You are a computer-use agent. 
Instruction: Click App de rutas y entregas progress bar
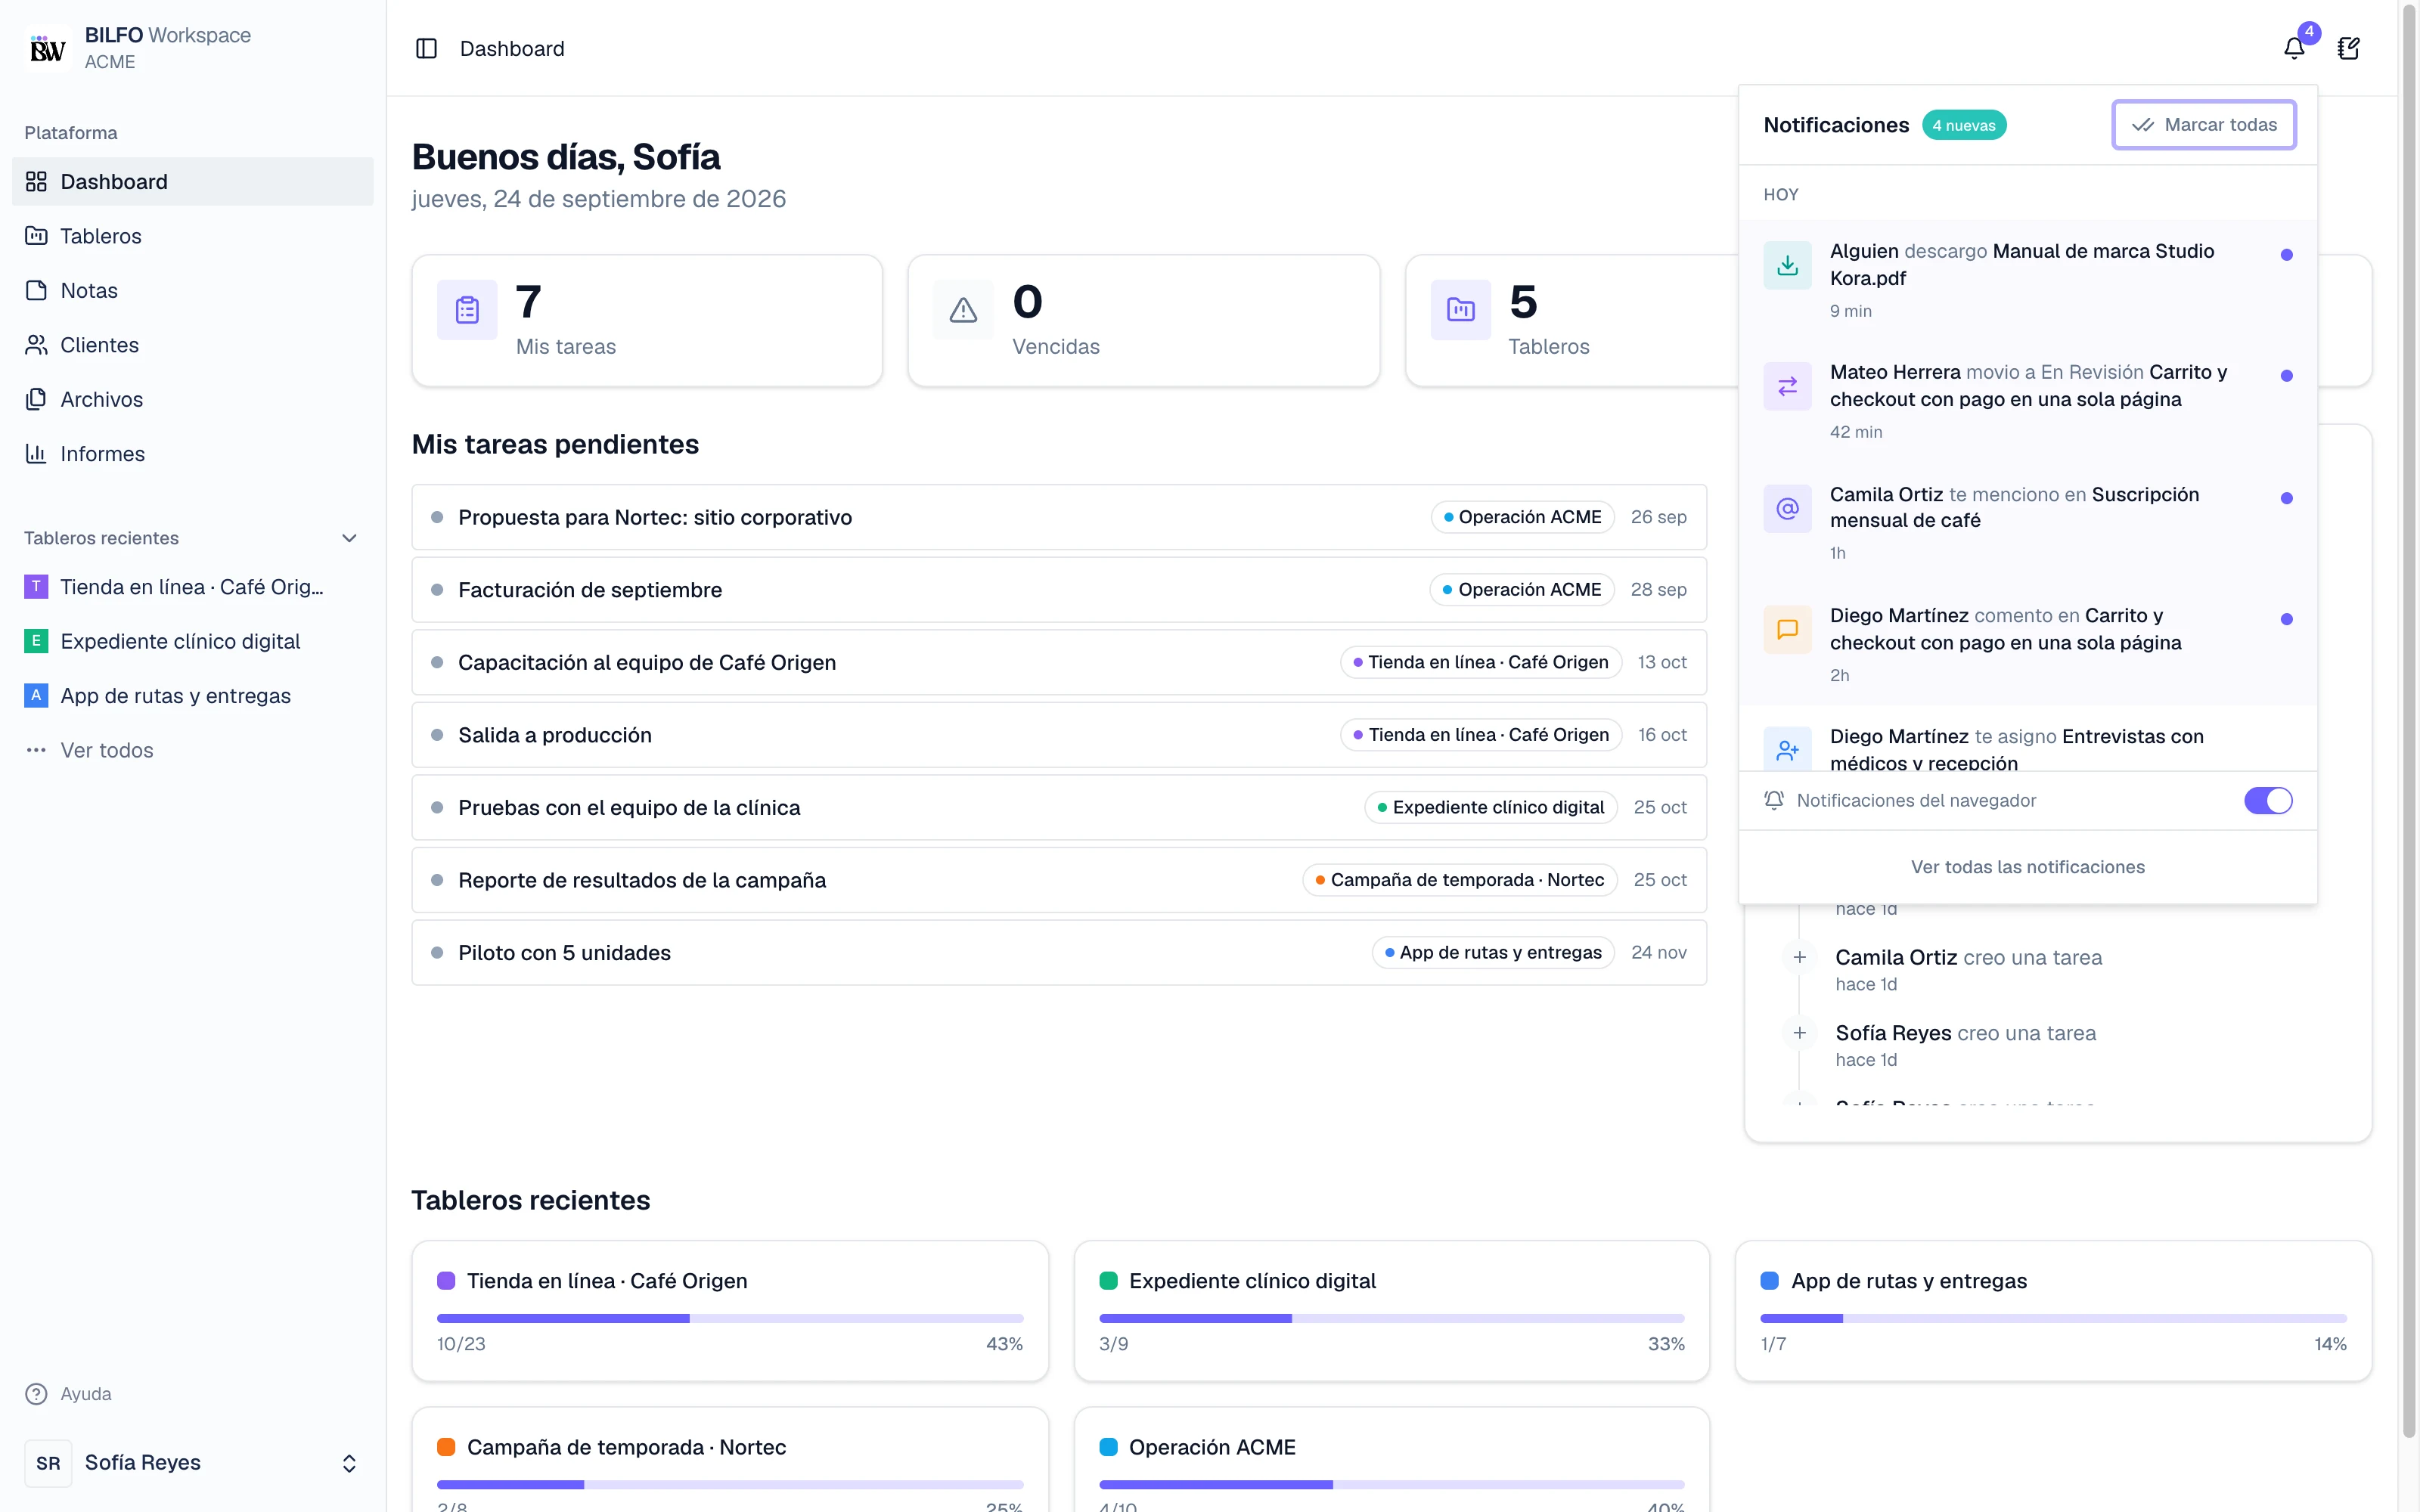(x=2053, y=1318)
